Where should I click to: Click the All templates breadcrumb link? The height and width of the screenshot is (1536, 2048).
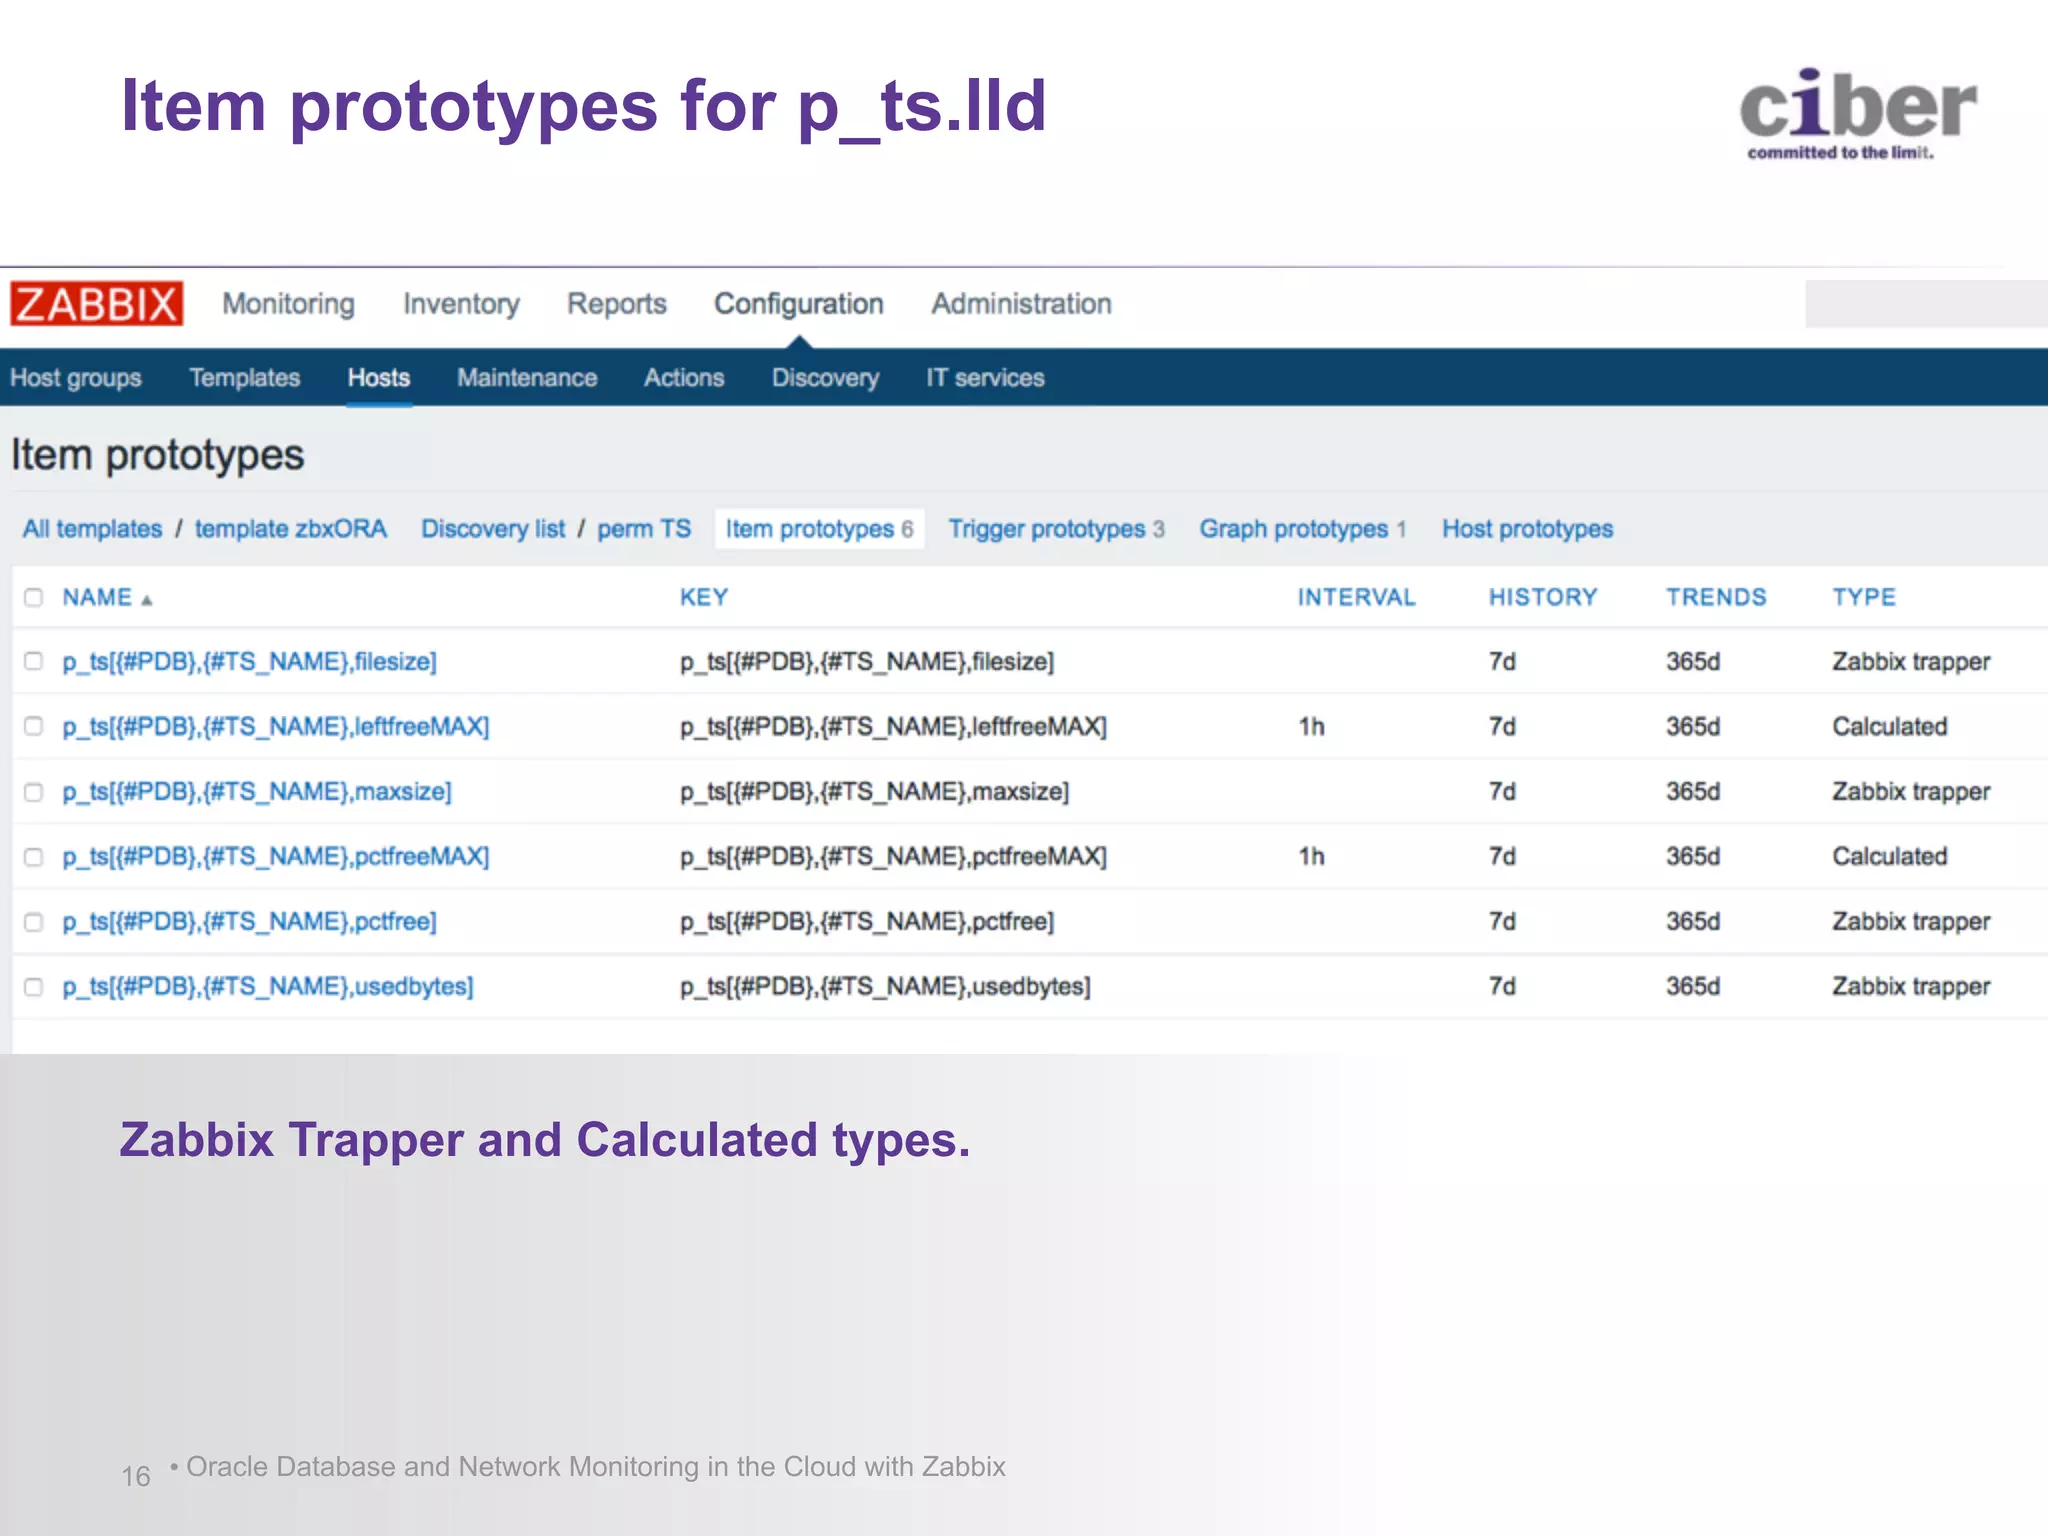tap(92, 529)
